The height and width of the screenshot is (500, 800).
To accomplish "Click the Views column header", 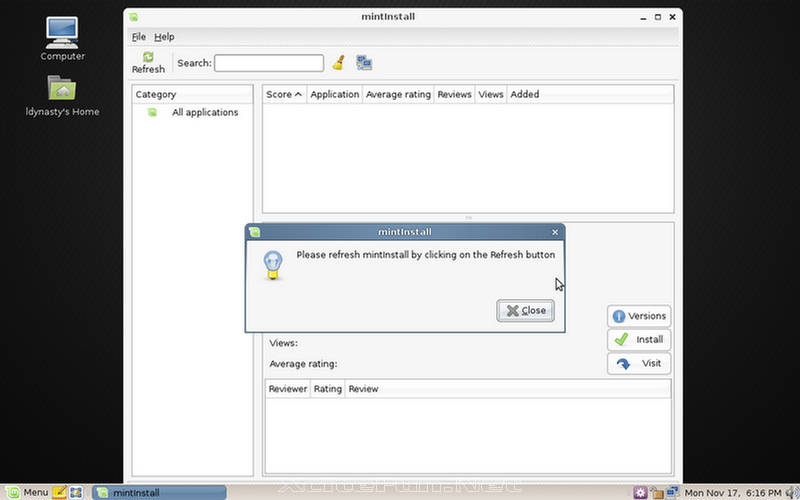I will coord(490,94).
